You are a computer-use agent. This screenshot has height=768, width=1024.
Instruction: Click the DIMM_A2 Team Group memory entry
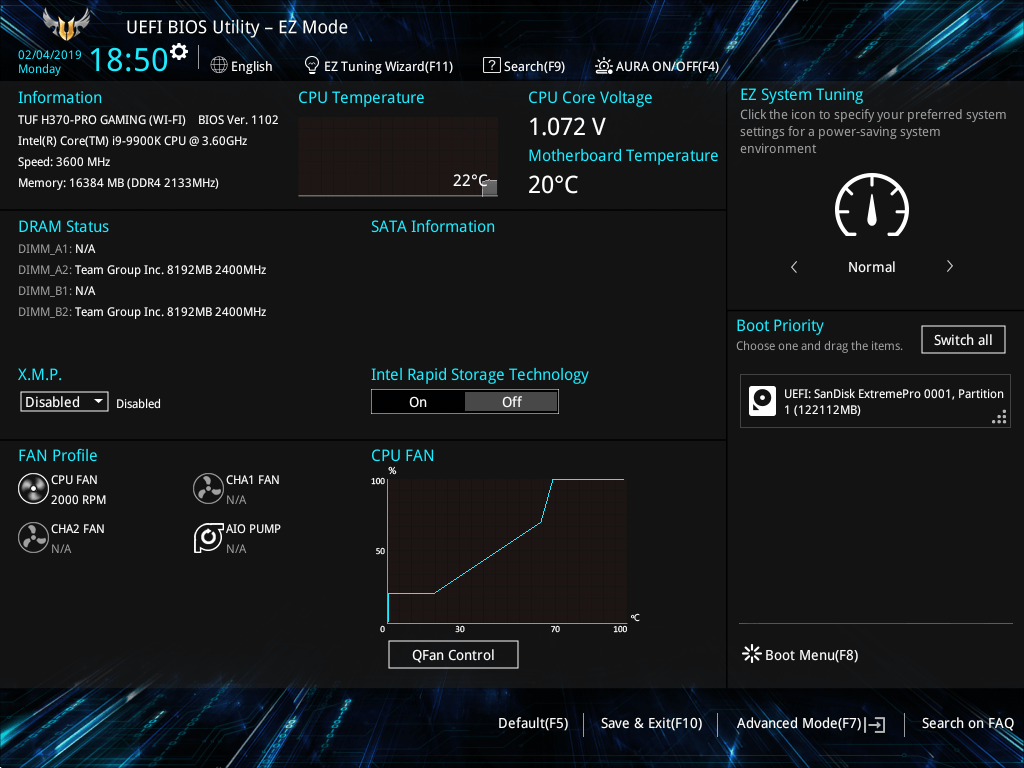pos(142,270)
